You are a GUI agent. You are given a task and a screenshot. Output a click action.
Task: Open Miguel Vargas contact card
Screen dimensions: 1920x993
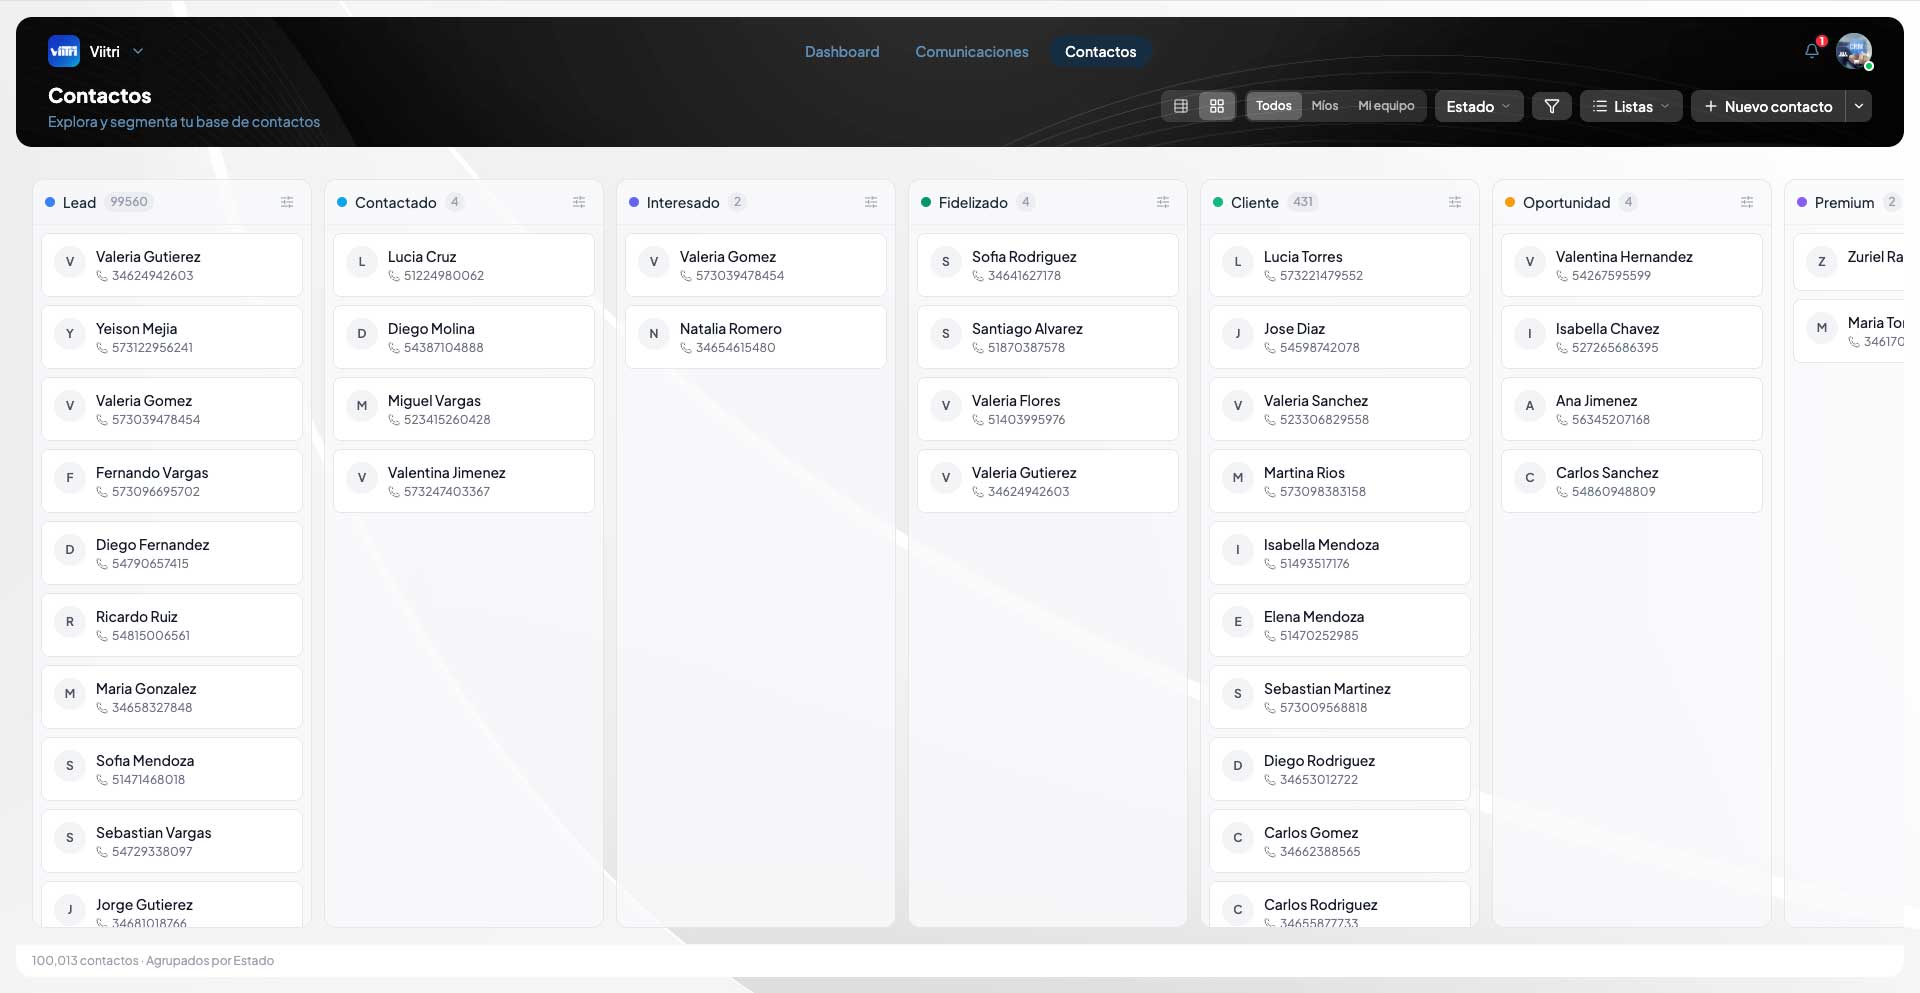click(x=464, y=409)
